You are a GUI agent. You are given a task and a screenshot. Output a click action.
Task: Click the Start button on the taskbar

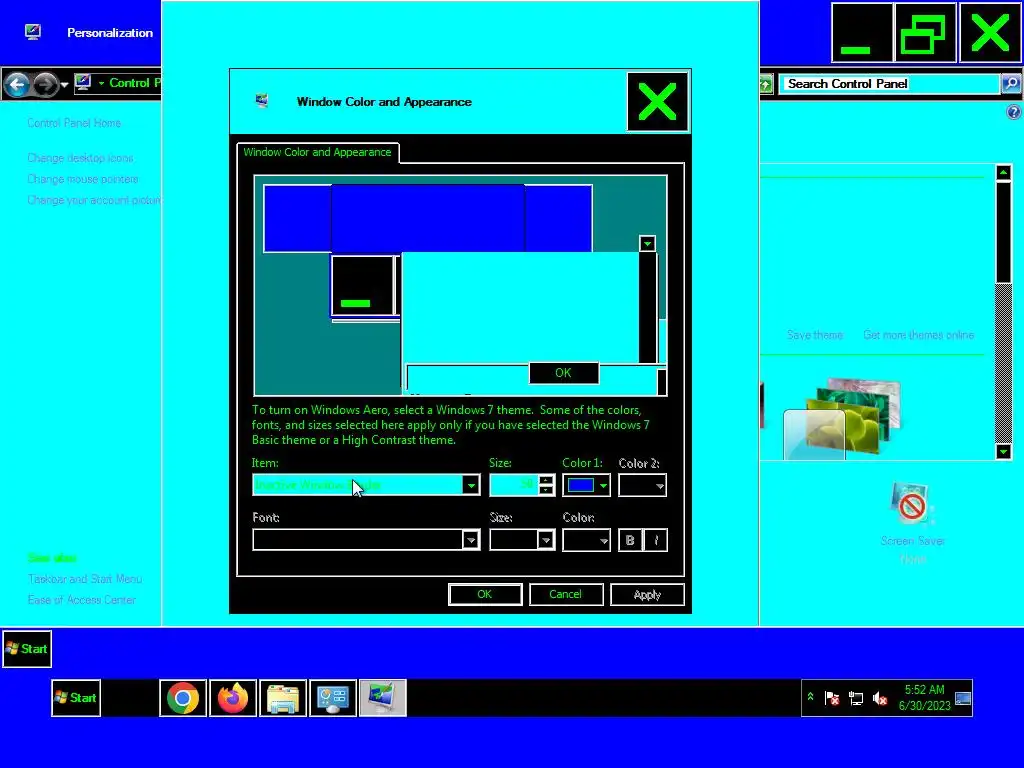pyautogui.click(x=76, y=697)
